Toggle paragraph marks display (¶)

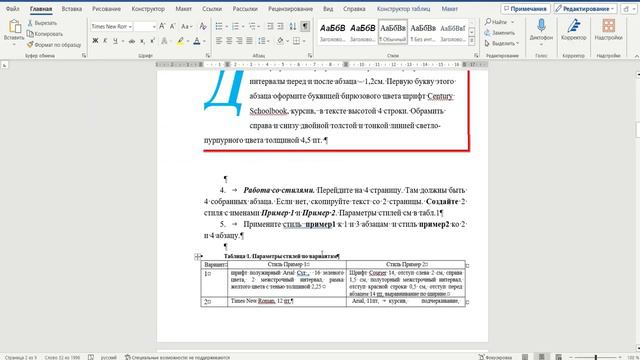coord(305,27)
